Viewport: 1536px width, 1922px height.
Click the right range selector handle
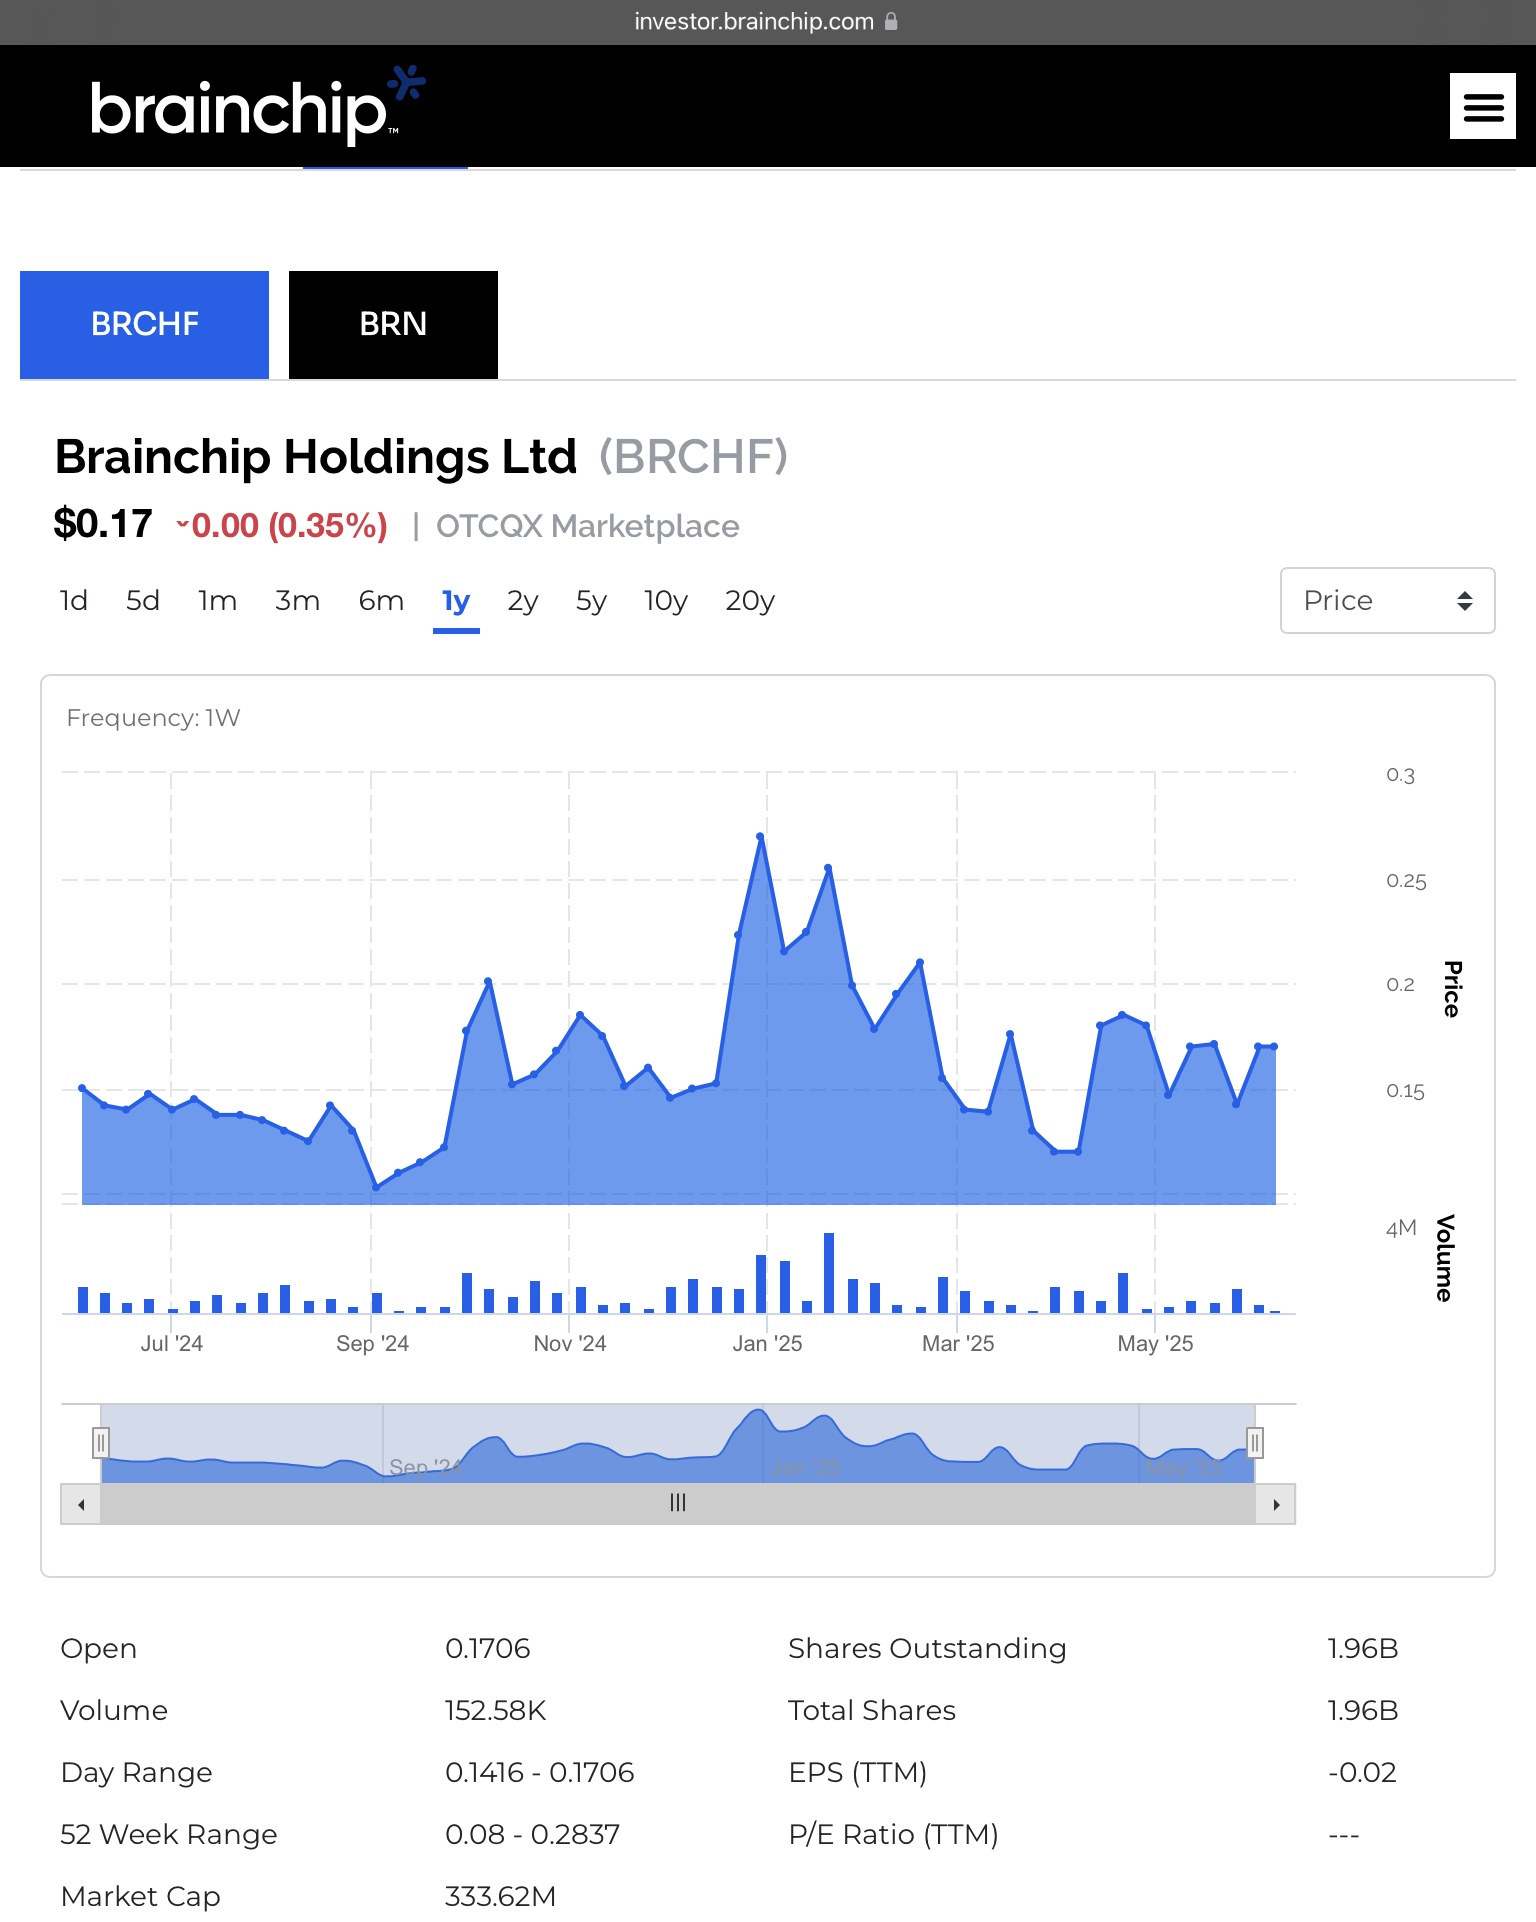pyautogui.click(x=1255, y=1443)
